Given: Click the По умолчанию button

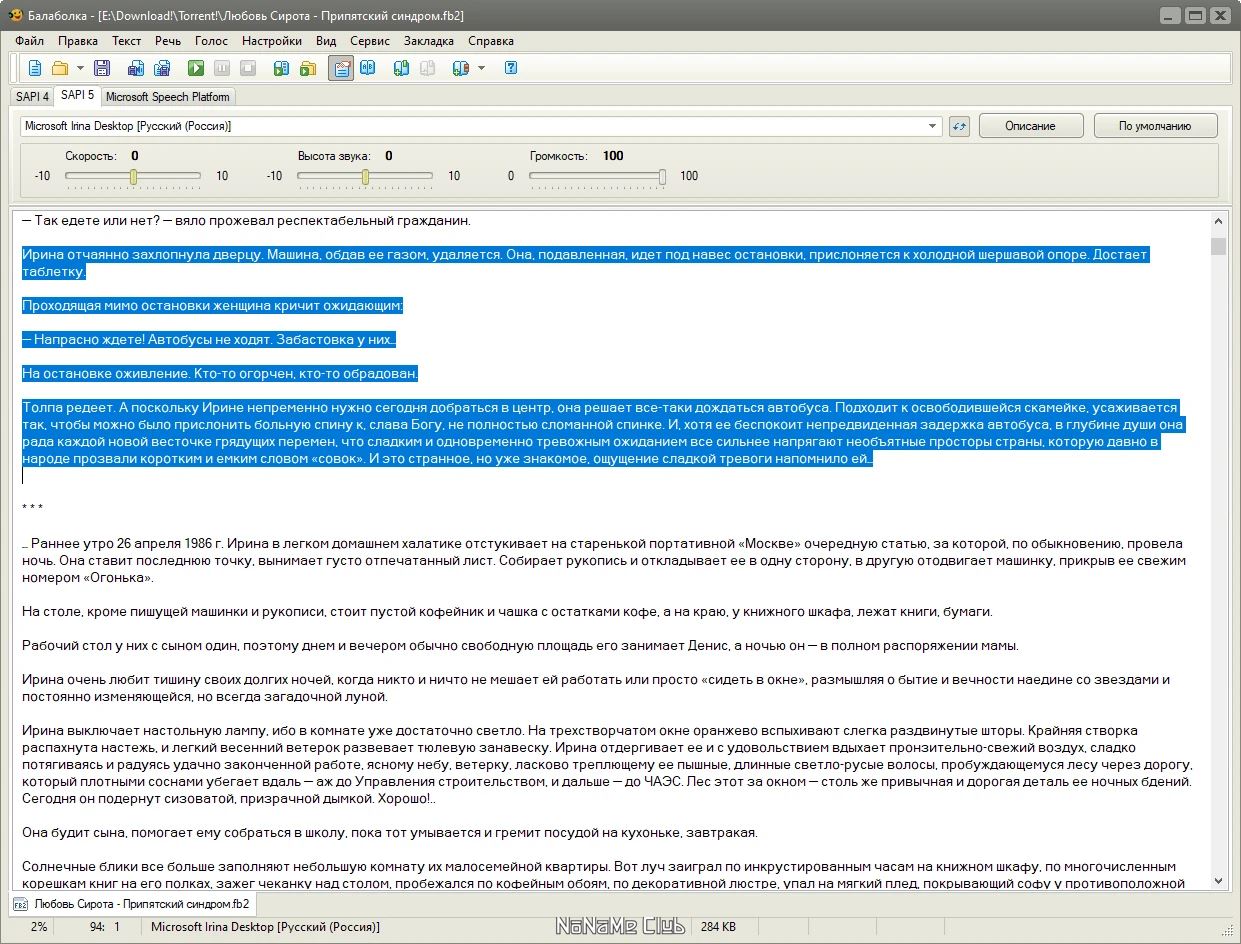Looking at the screenshot, I should click(x=1155, y=126).
